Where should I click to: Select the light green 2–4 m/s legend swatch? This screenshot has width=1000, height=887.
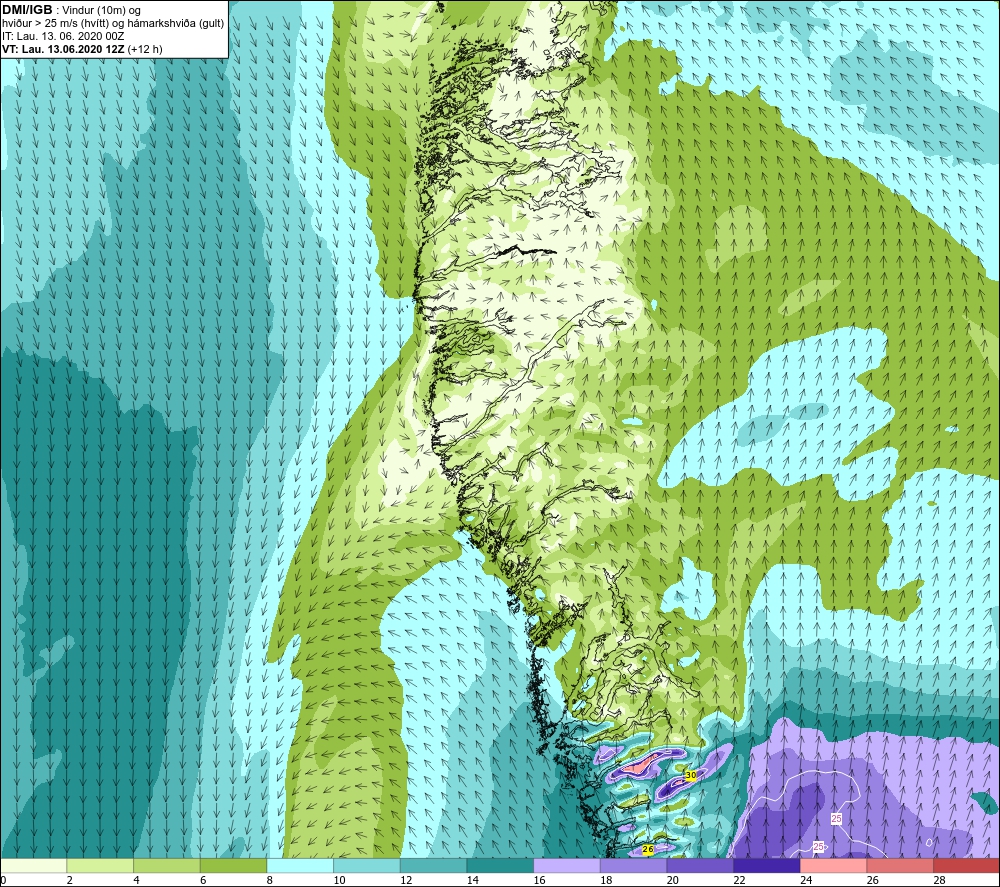click(100, 865)
